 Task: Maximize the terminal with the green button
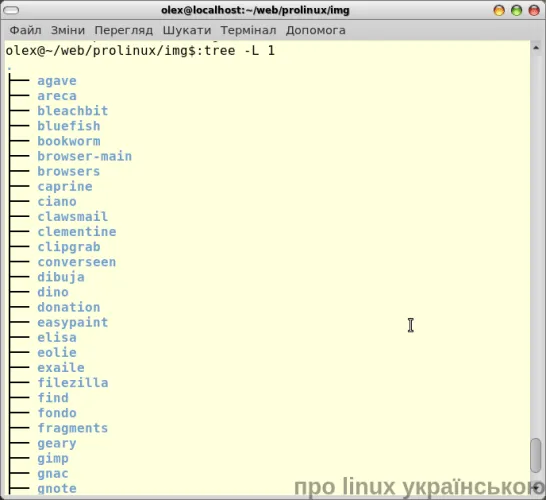(516, 10)
